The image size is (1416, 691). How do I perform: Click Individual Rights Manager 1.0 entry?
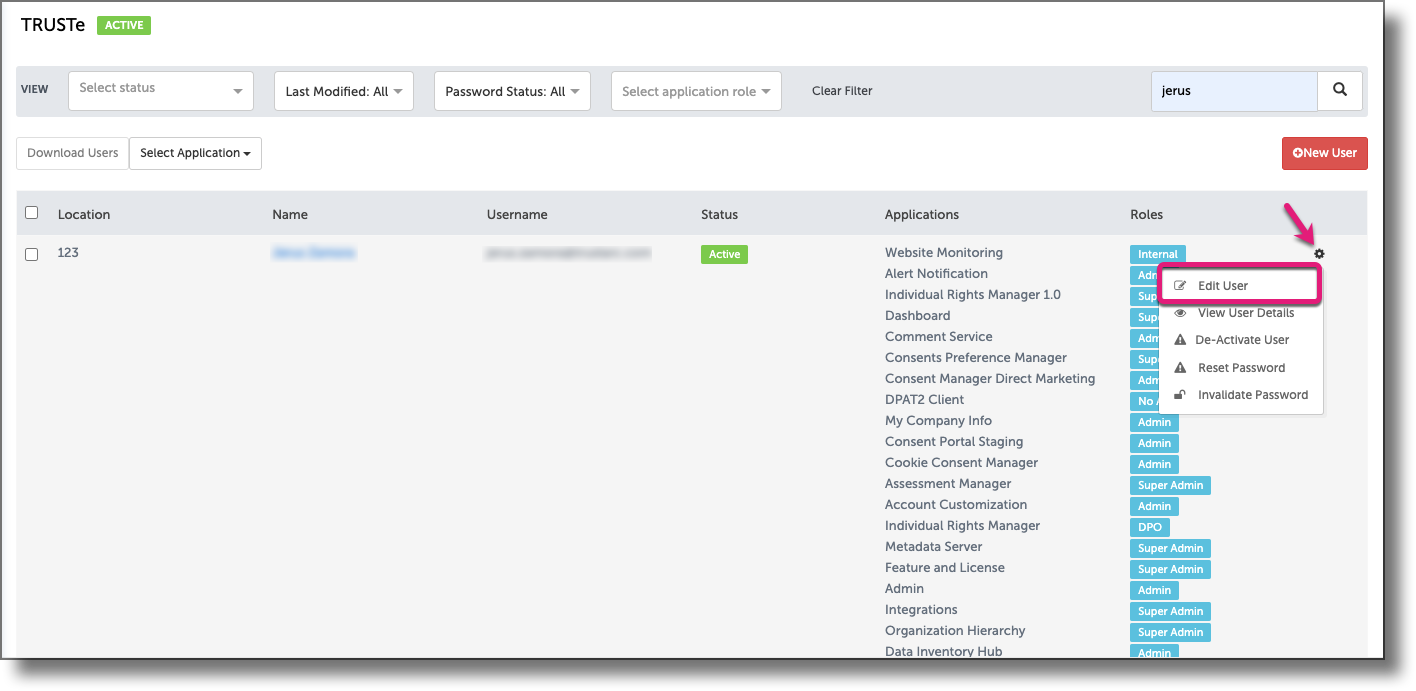pos(973,295)
